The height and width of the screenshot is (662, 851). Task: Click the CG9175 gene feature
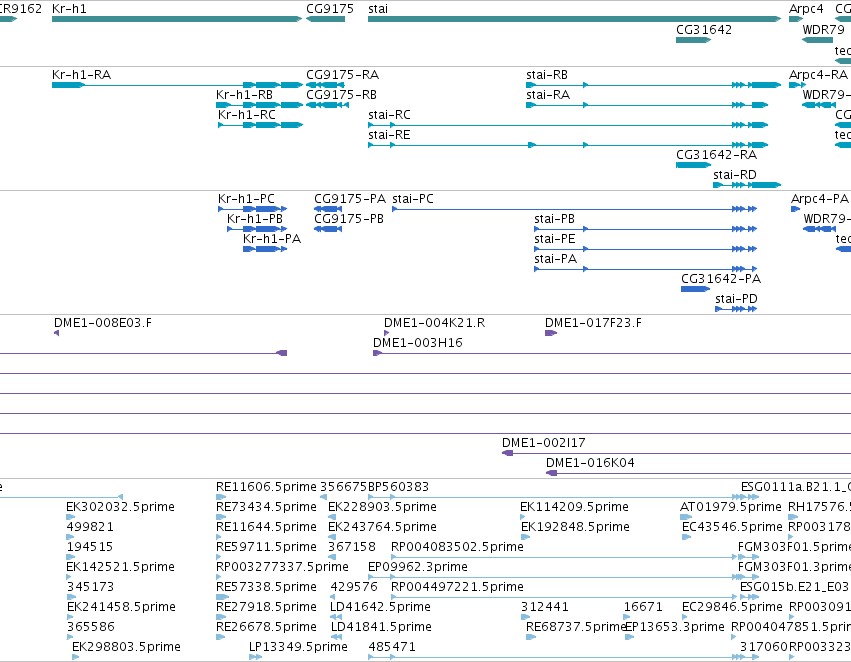pos(326,19)
